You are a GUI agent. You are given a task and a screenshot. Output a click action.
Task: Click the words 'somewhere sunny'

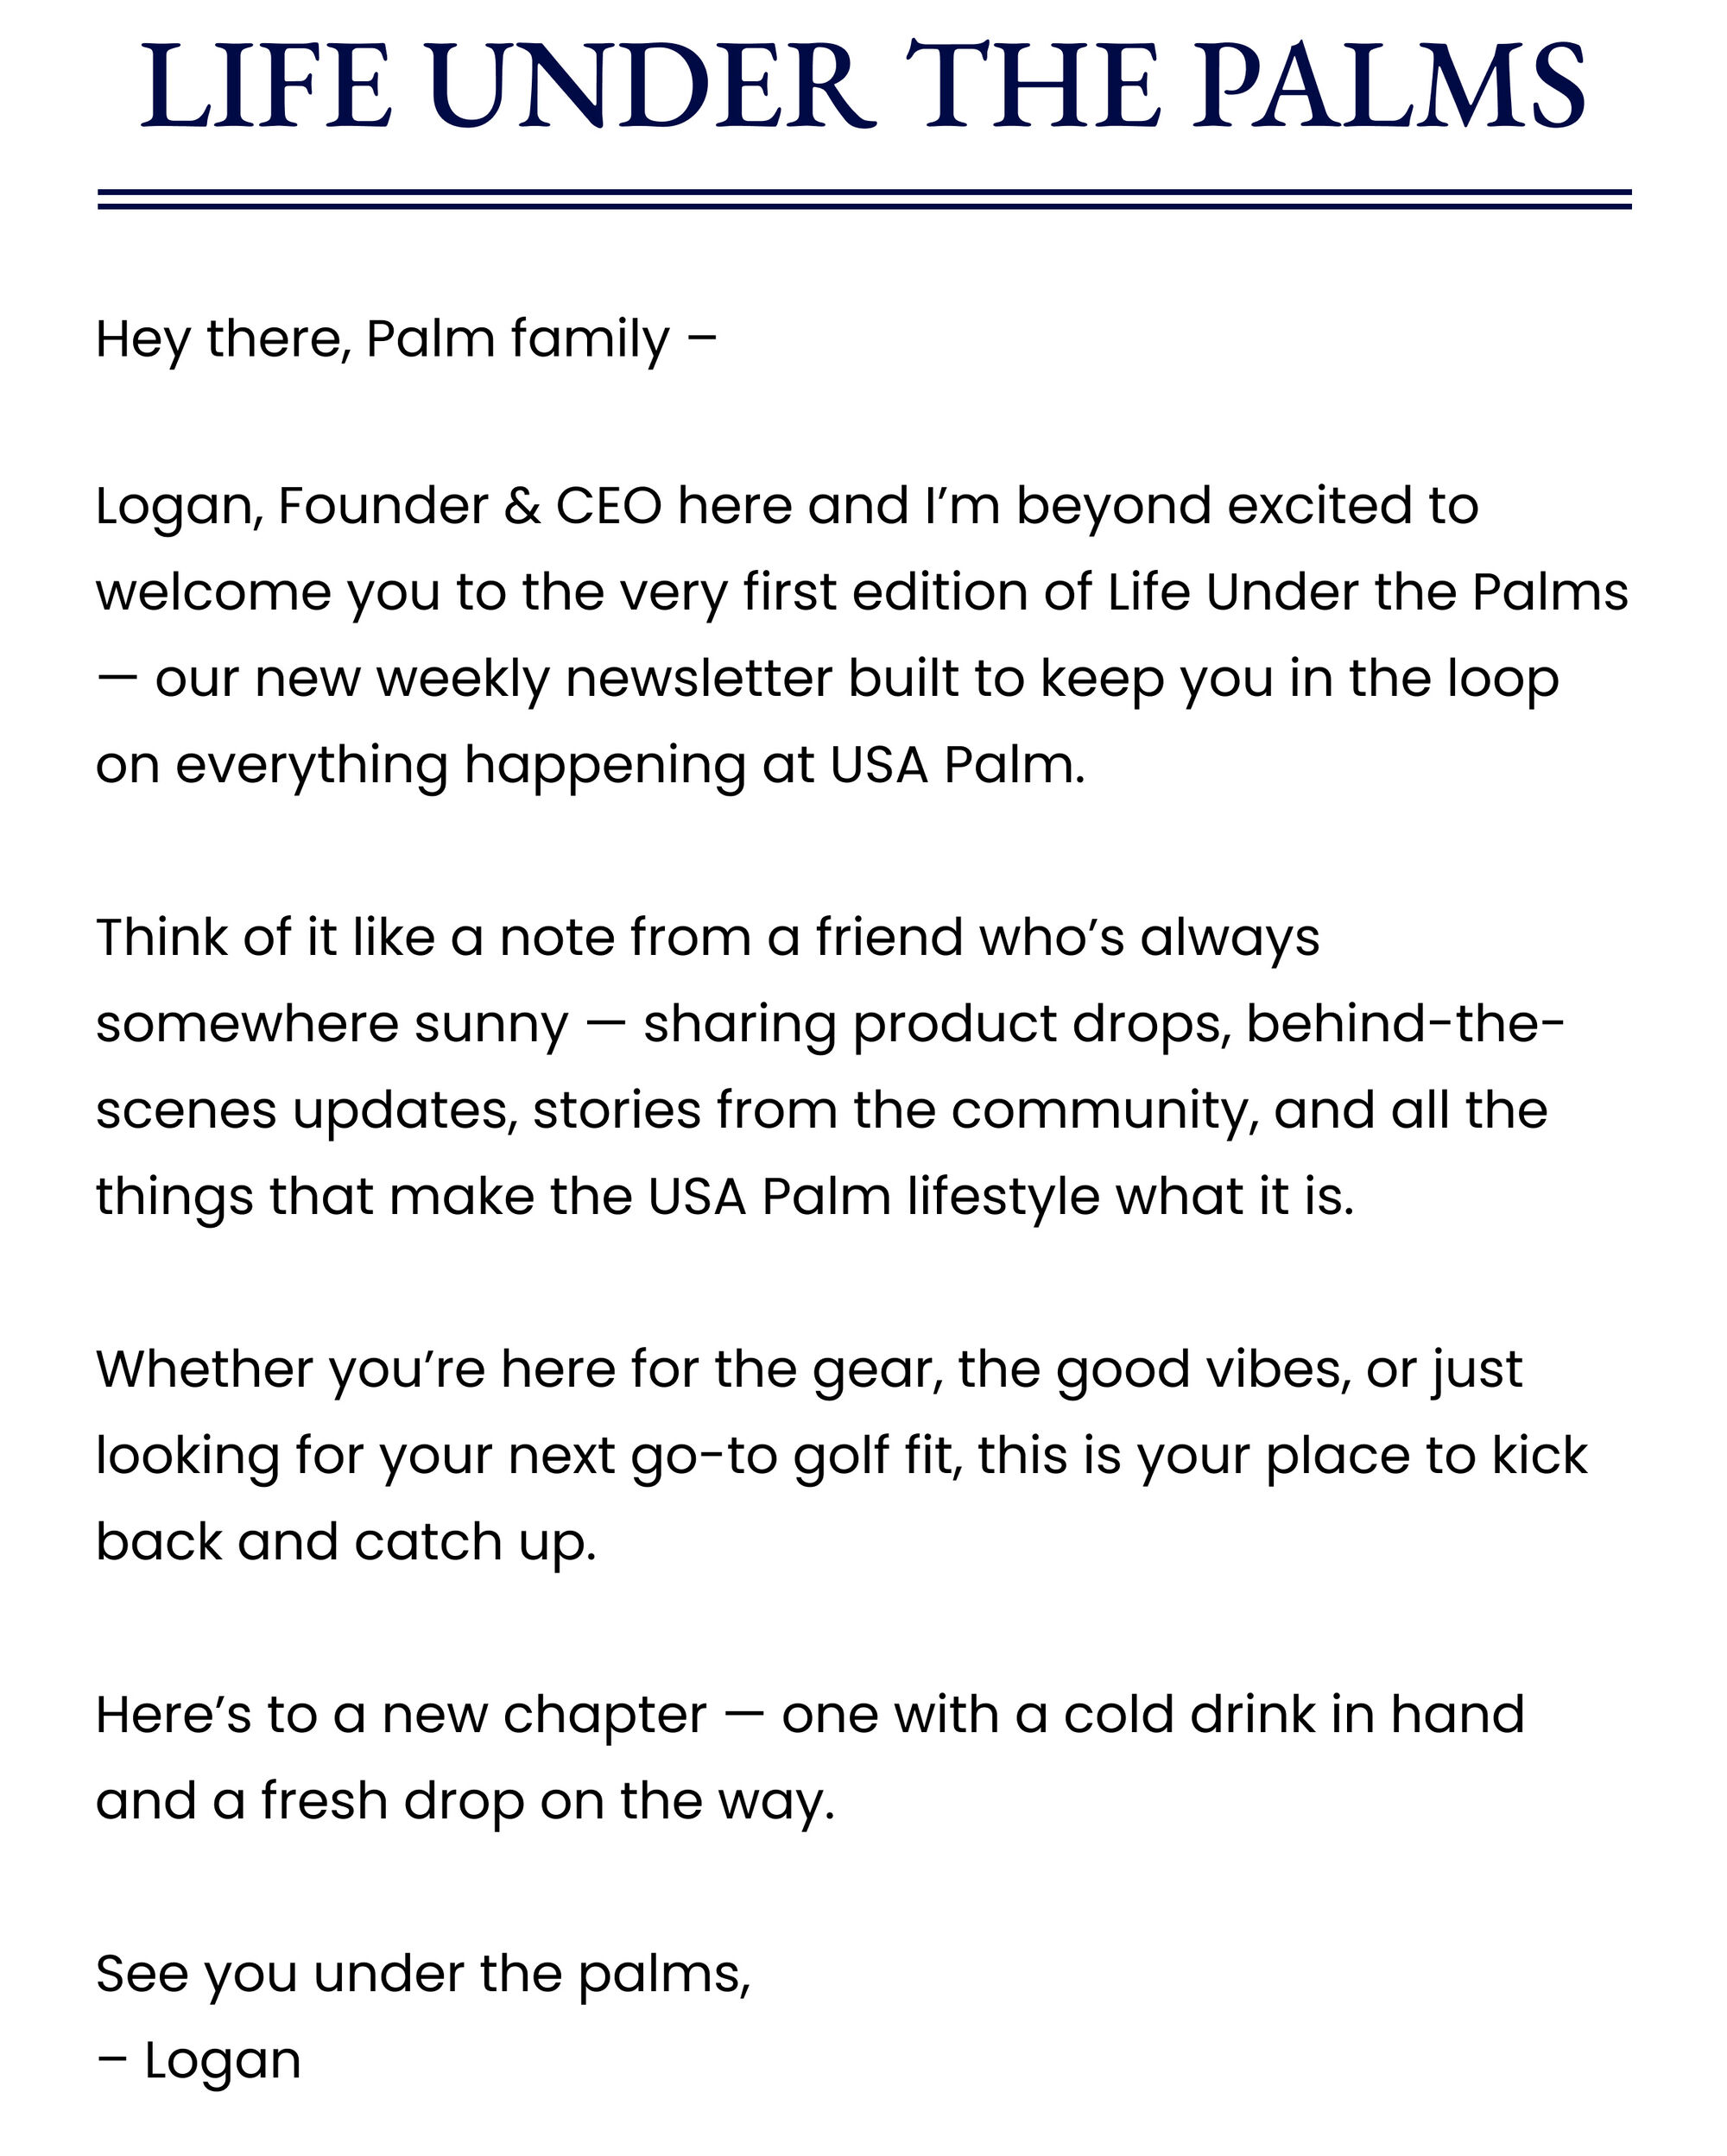[x=332, y=1026]
